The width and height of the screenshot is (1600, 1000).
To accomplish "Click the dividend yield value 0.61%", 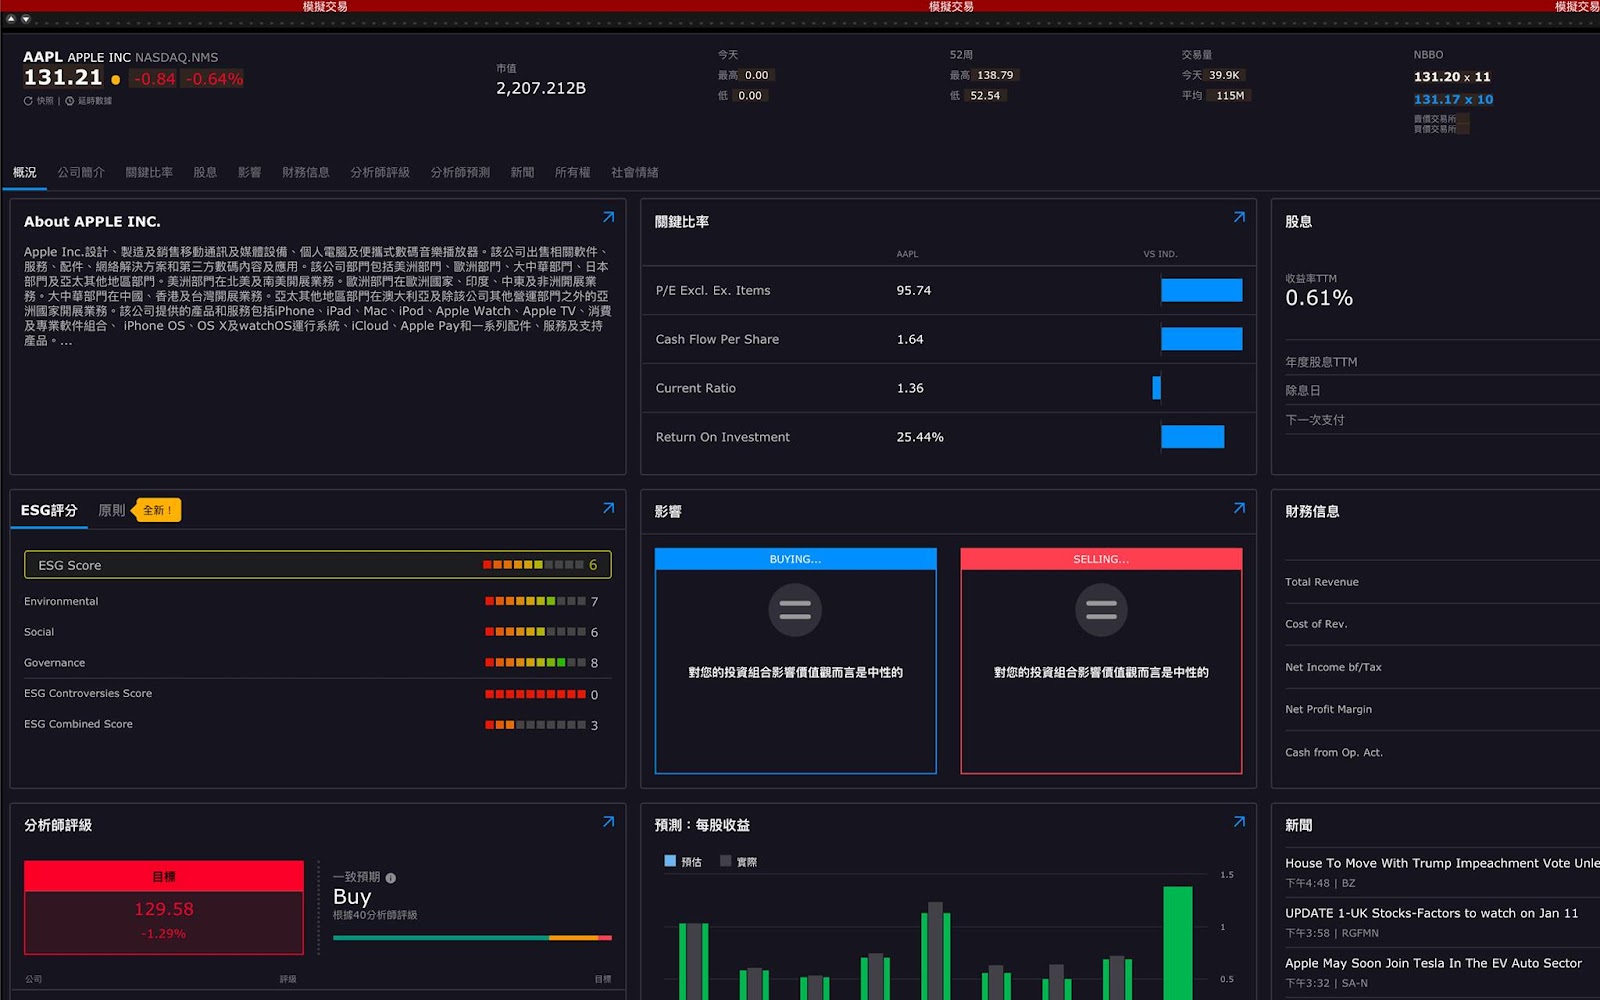I will pyautogui.click(x=1319, y=298).
